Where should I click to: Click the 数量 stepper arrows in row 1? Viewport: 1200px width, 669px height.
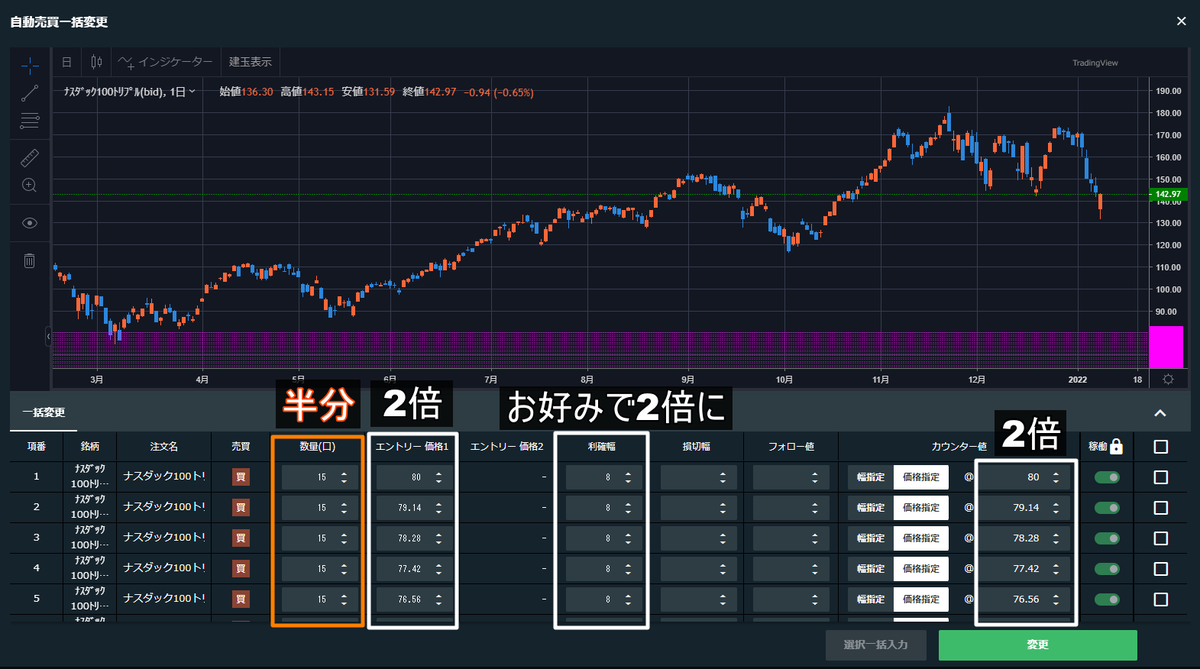344,477
